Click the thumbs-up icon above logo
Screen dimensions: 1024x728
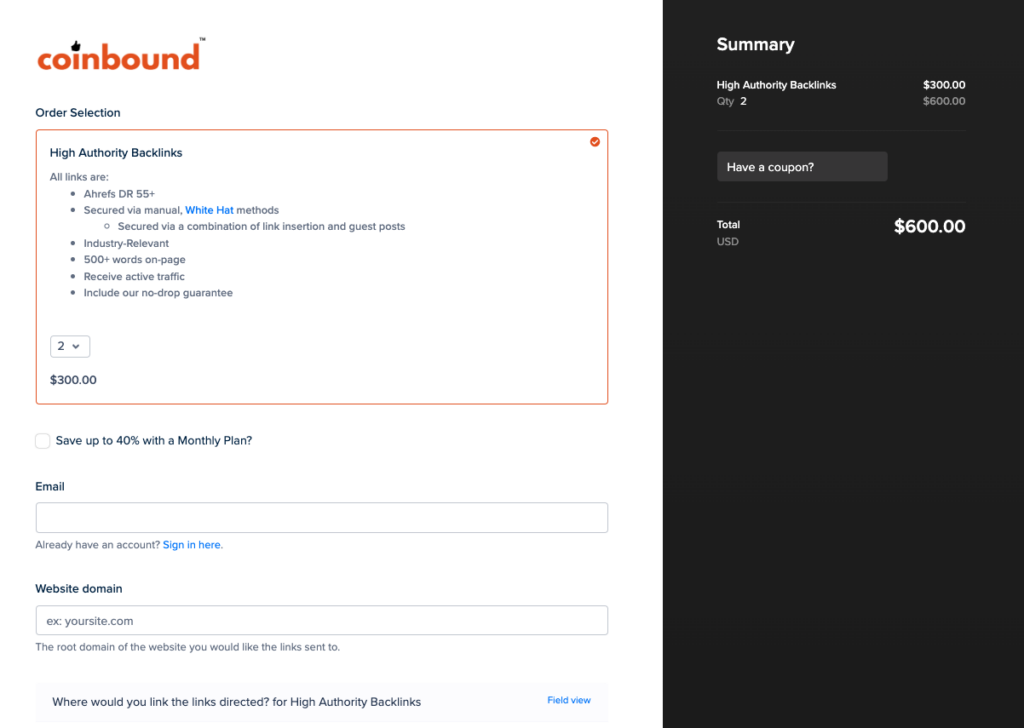click(76, 46)
